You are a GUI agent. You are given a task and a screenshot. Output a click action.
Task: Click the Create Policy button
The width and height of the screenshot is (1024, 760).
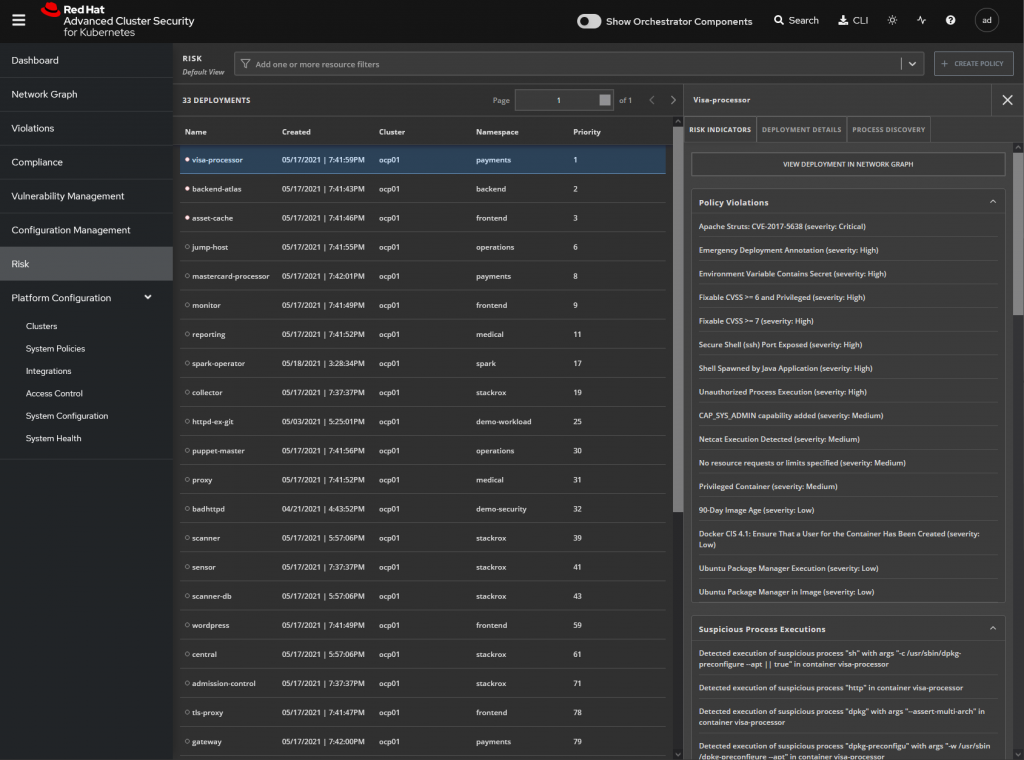click(x=973, y=63)
